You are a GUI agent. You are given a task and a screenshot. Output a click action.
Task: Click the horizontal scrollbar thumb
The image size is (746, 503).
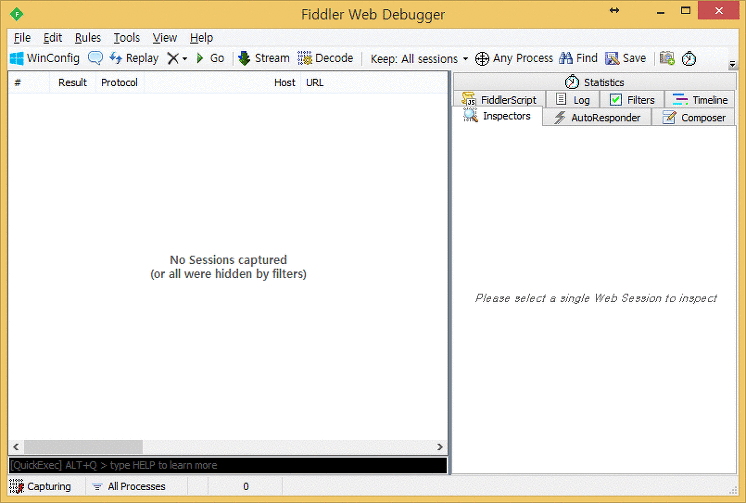coord(83,446)
